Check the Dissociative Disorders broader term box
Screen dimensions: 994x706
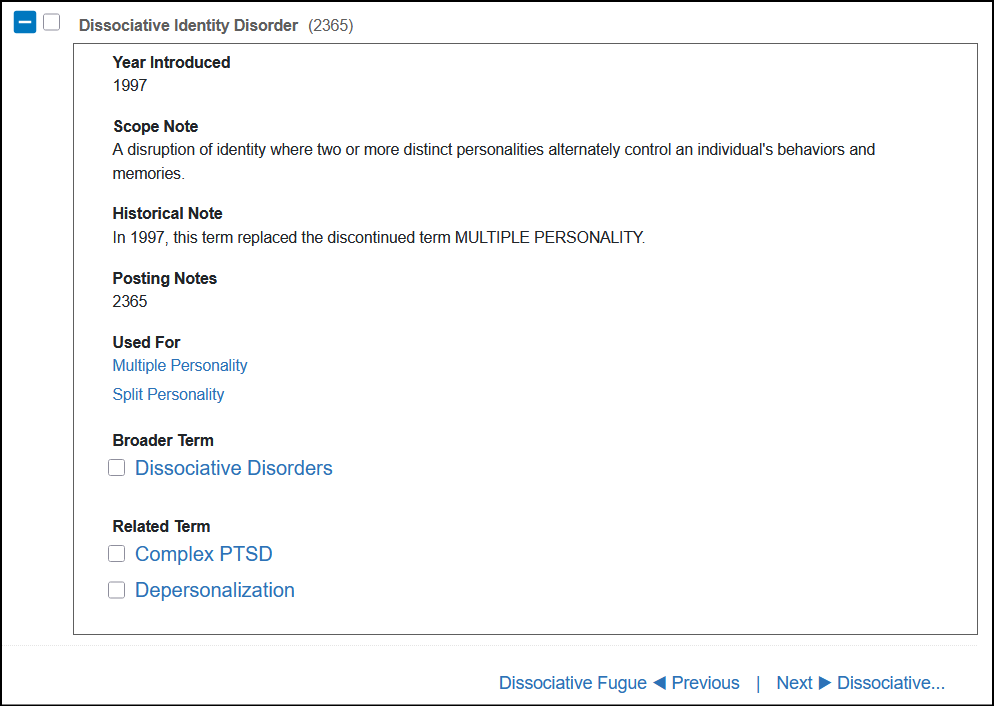117,468
